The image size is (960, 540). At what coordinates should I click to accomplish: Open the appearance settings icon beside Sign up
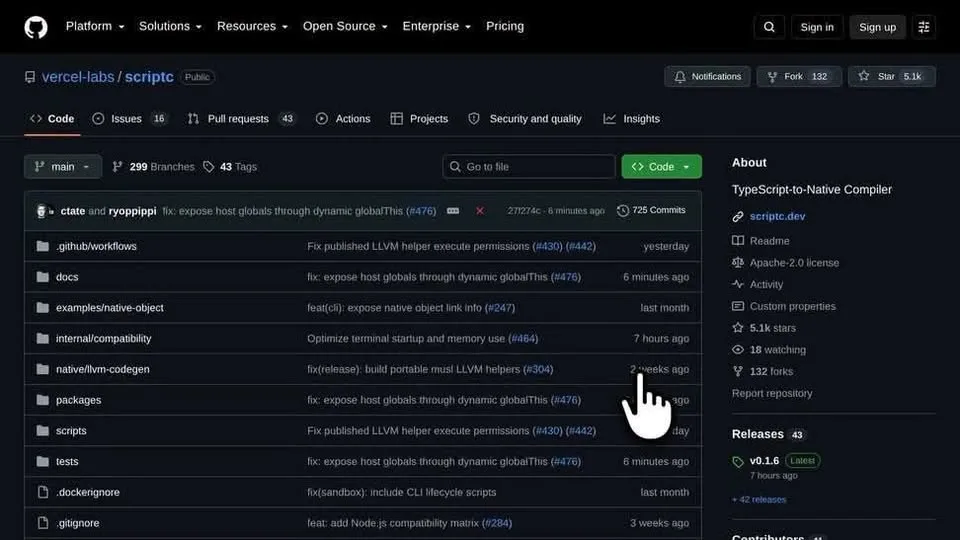(924, 27)
